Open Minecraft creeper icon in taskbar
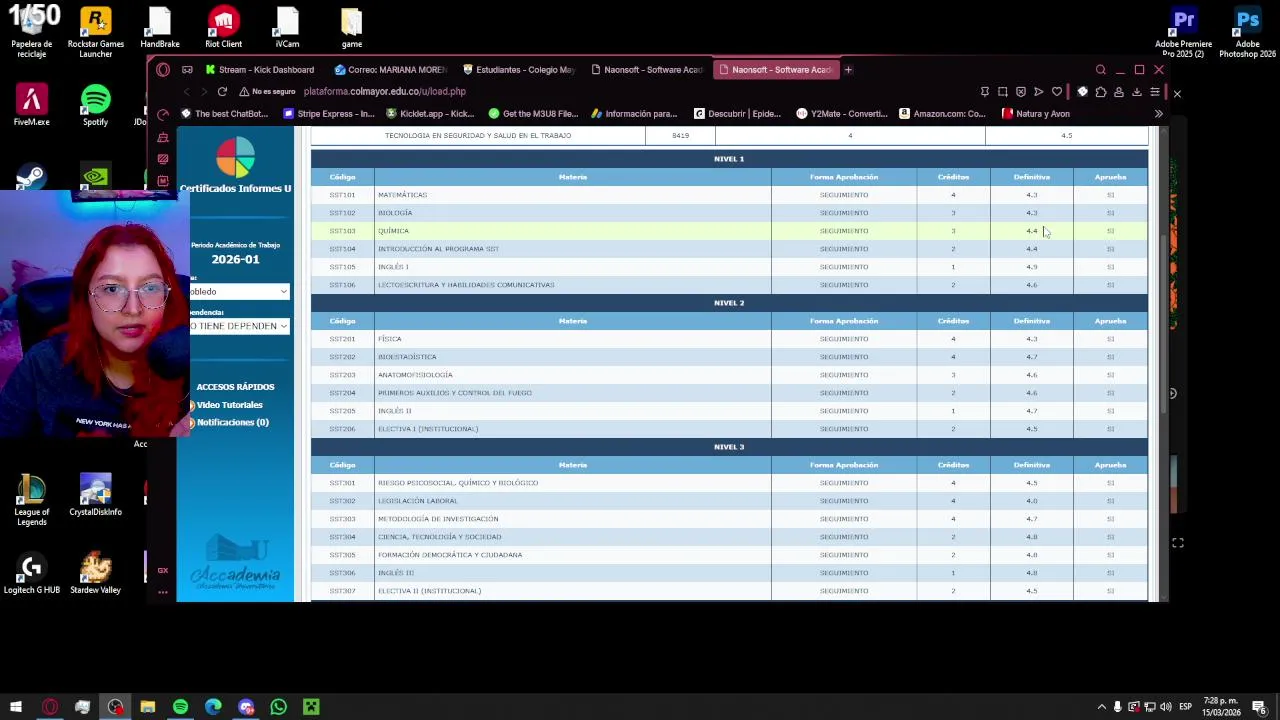This screenshot has height=720, width=1280. 311,707
